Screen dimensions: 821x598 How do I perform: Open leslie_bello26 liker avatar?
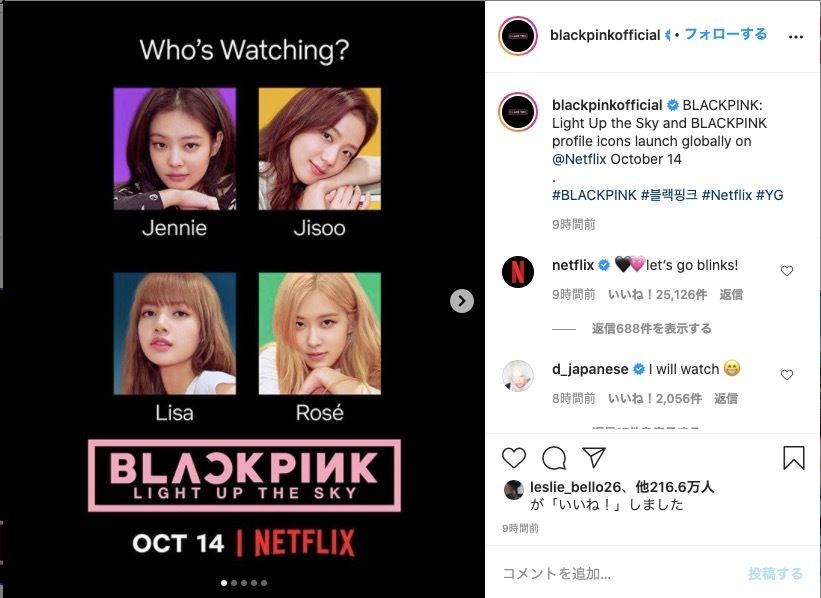(514, 490)
